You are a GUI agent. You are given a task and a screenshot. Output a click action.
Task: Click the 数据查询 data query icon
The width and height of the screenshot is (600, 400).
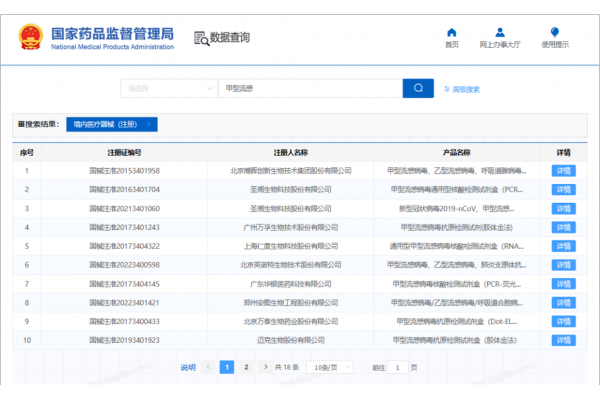click(x=201, y=37)
